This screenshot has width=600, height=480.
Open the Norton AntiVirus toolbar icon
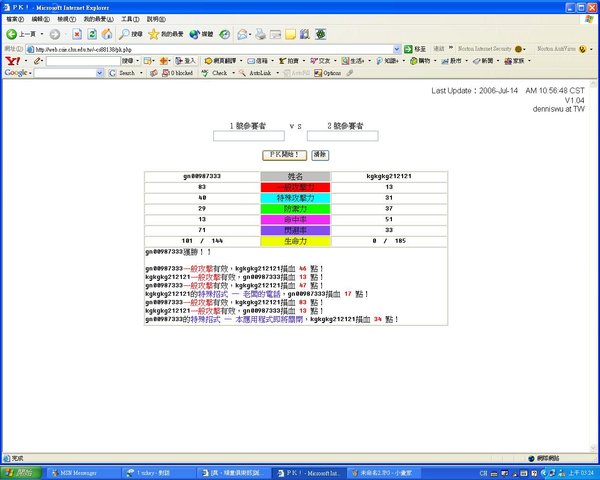pyautogui.click(x=582, y=49)
